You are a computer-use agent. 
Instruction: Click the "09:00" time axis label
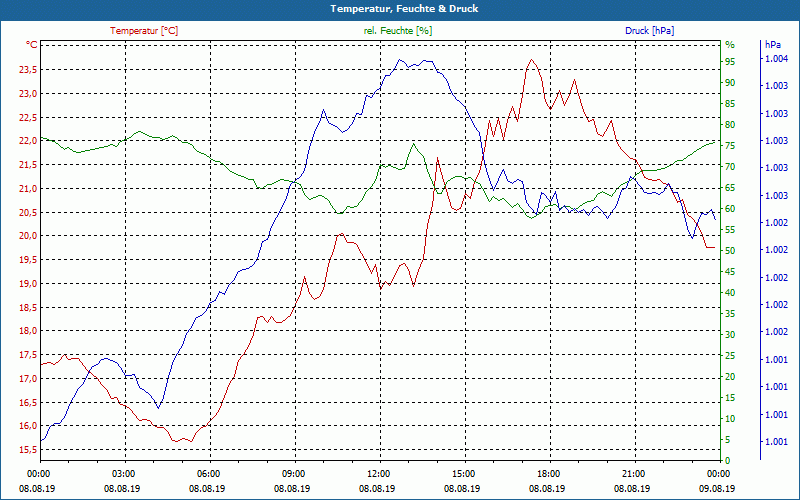point(293,473)
